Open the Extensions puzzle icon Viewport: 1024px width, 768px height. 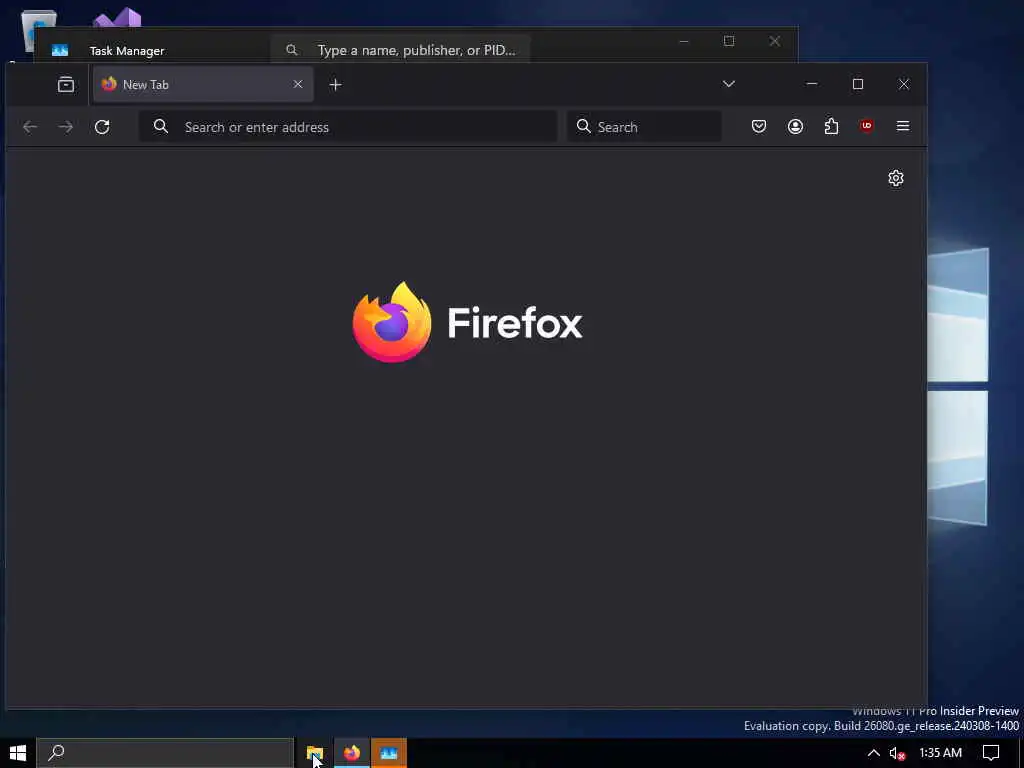pyautogui.click(x=831, y=126)
